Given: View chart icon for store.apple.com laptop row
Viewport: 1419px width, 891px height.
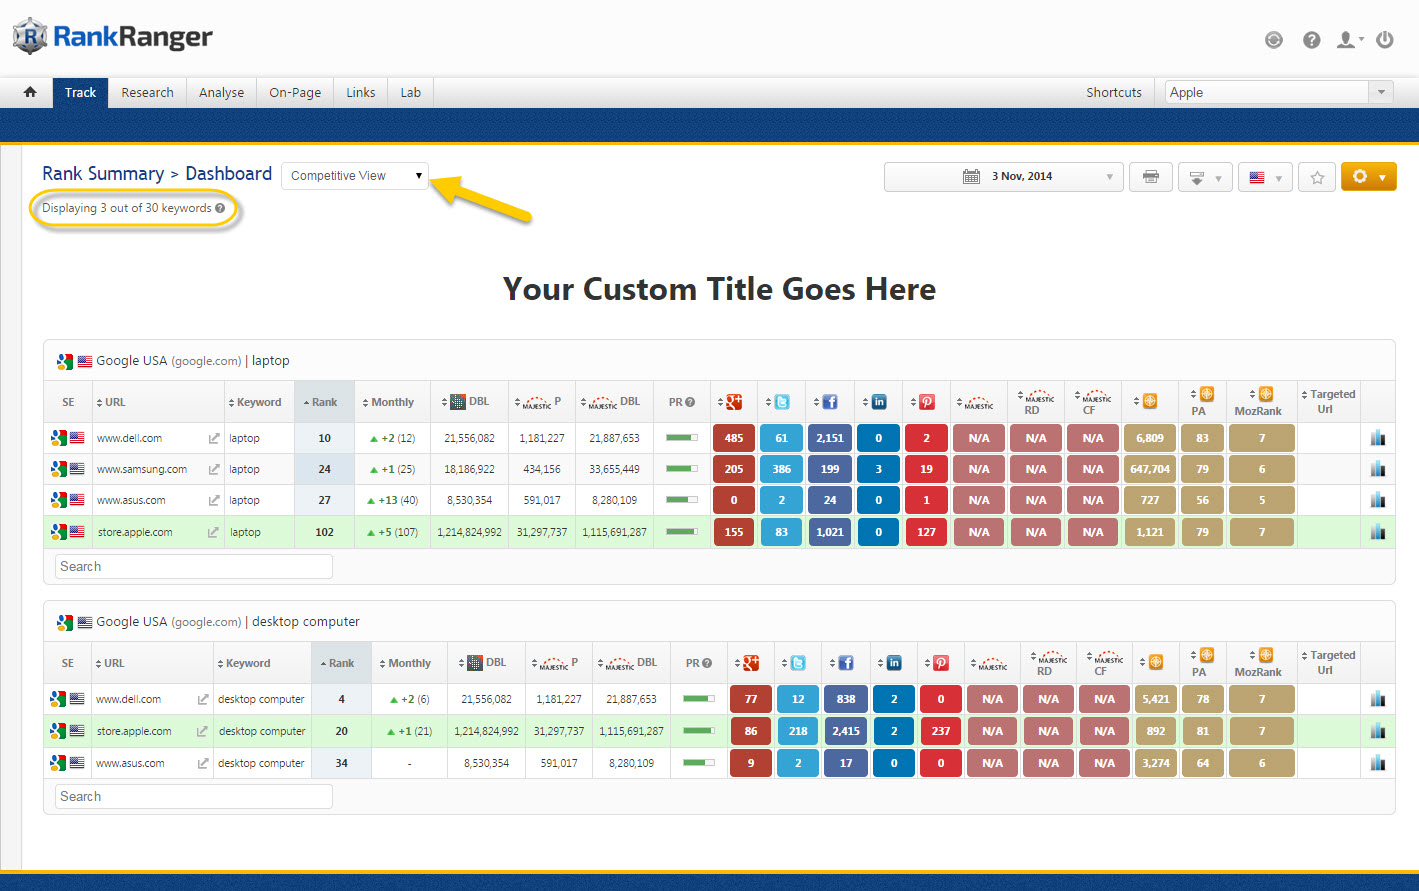Looking at the screenshot, I should [x=1377, y=532].
